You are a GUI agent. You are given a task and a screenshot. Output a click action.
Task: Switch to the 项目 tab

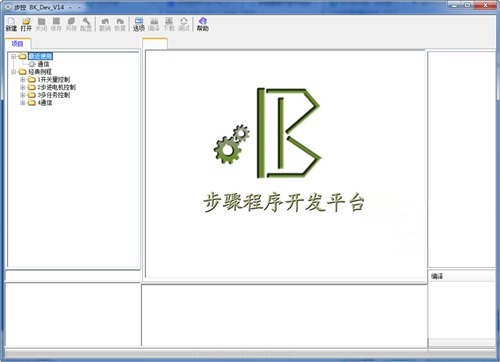(x=18, y=44)
